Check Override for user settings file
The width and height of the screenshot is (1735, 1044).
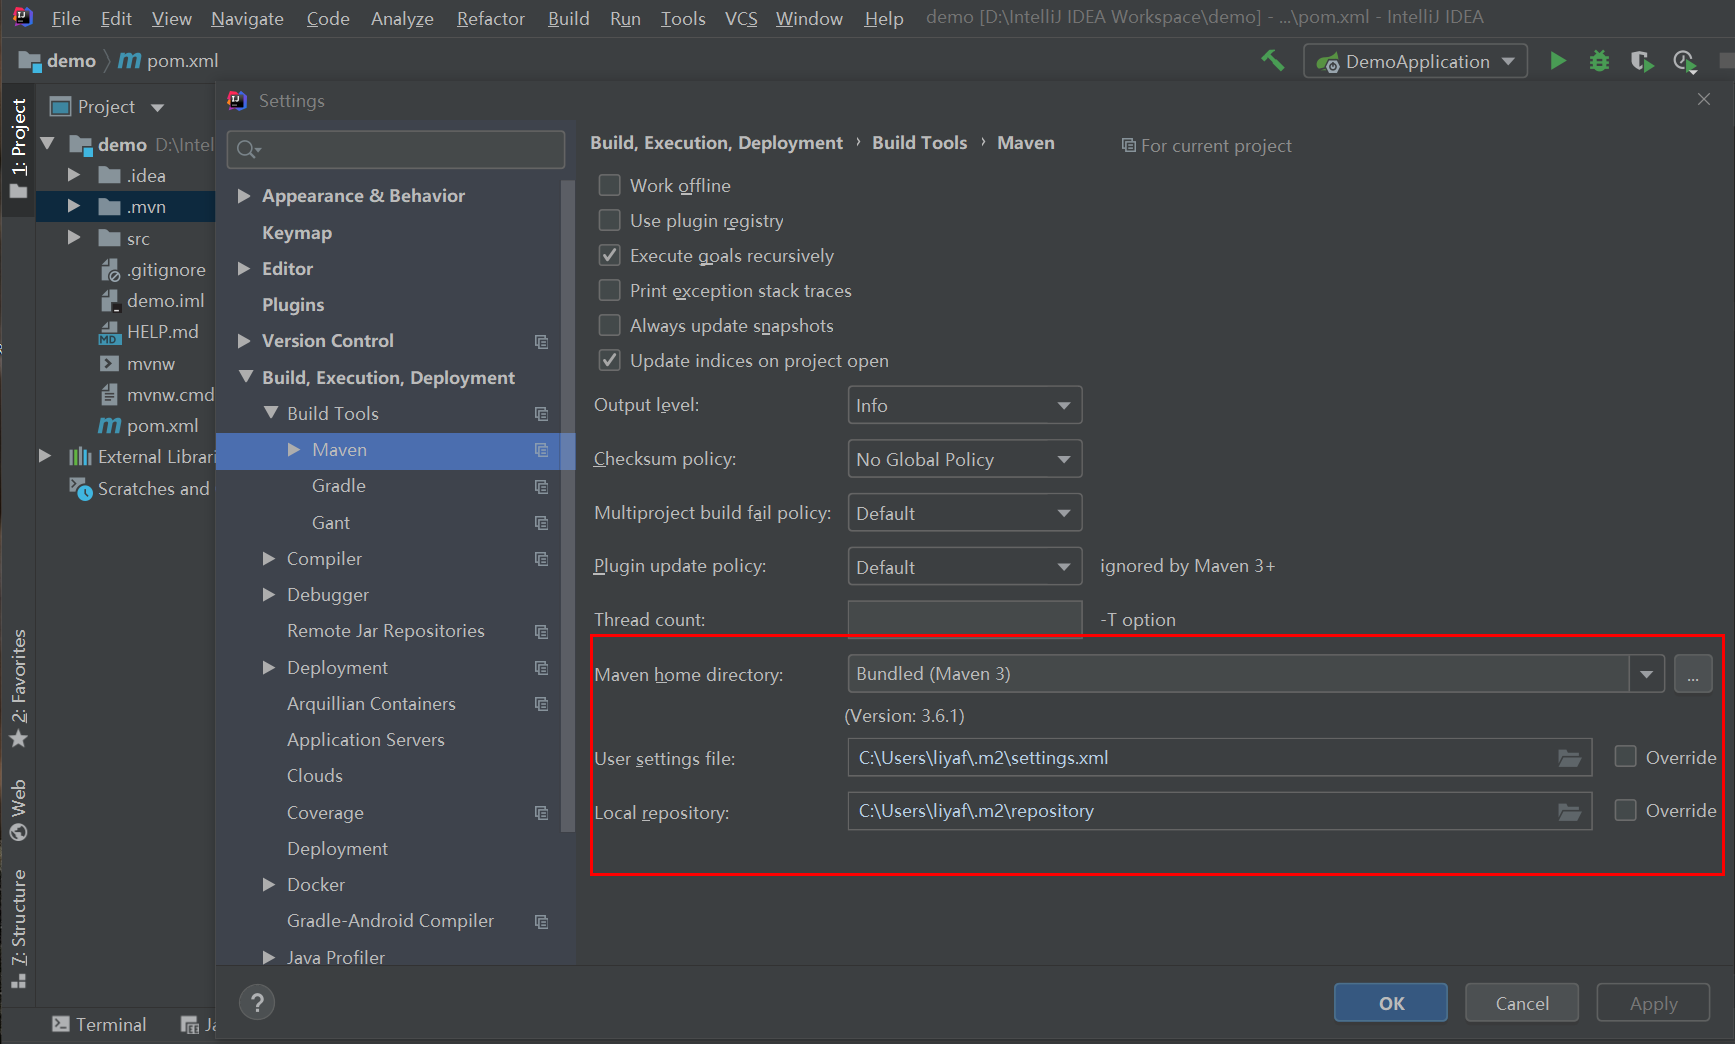pyautogui.click(x=1626, y=757)
